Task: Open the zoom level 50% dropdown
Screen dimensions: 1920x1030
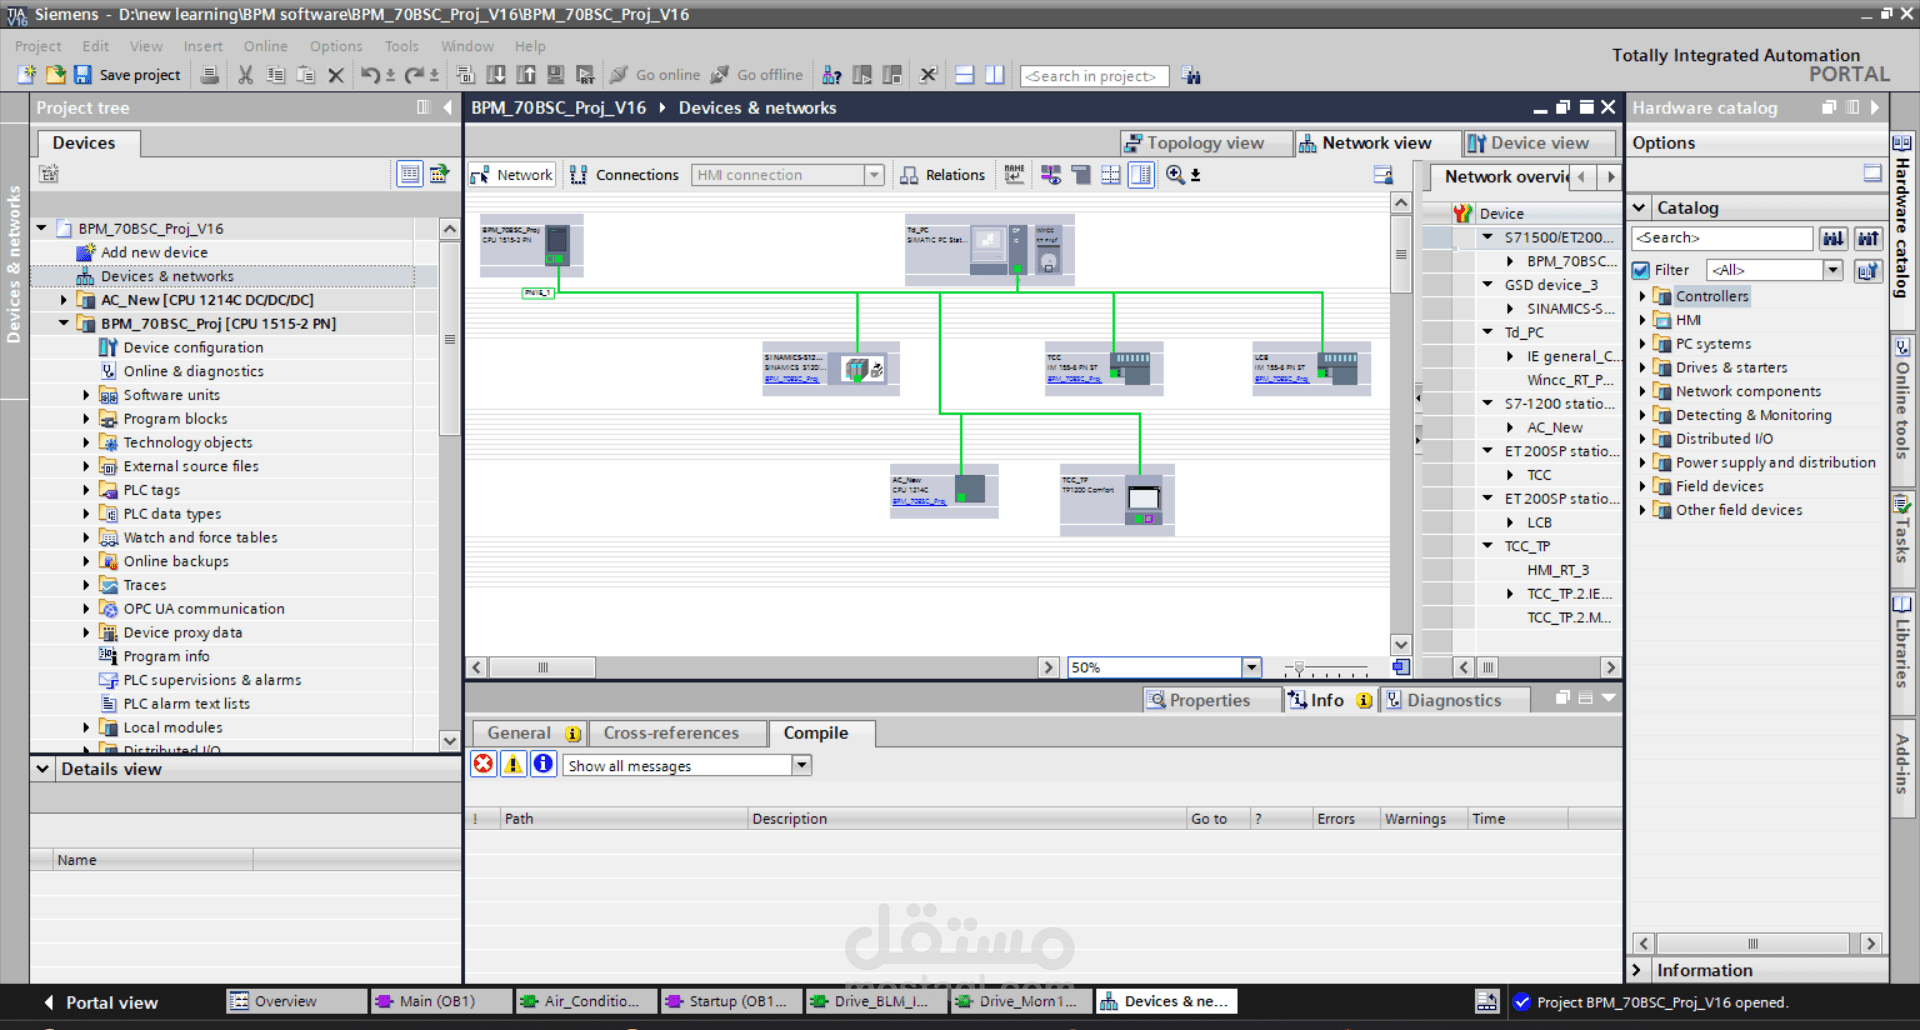Action: point(1251,667)
